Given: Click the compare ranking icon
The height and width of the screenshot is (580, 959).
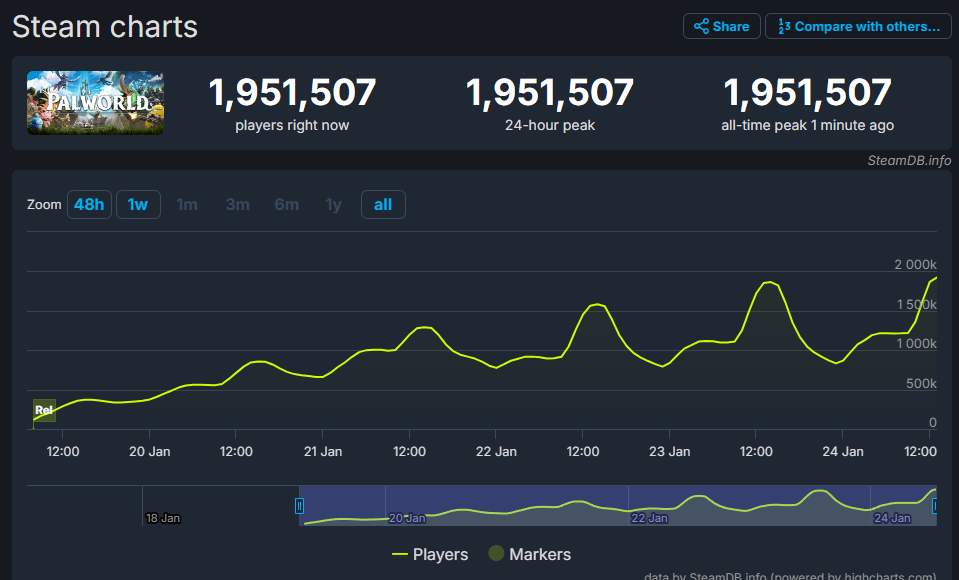Looking at the screenshot, I should point(784,26).
